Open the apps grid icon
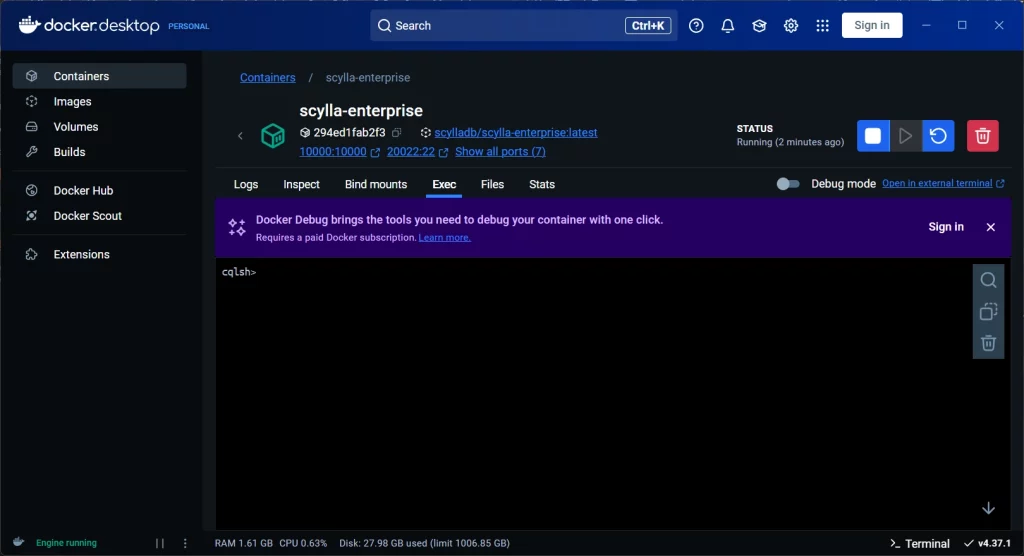This screenshot has height=556, width=1024. coord(822,25)
